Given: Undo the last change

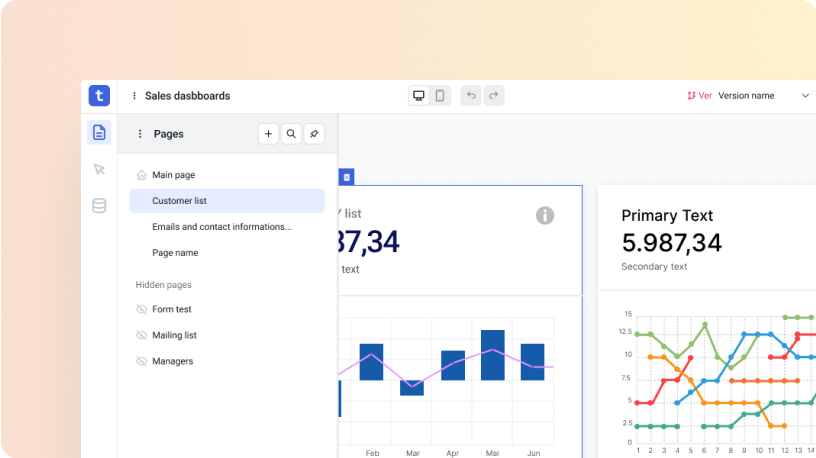Looking at the screenshot, I should (x=472, y=96).
